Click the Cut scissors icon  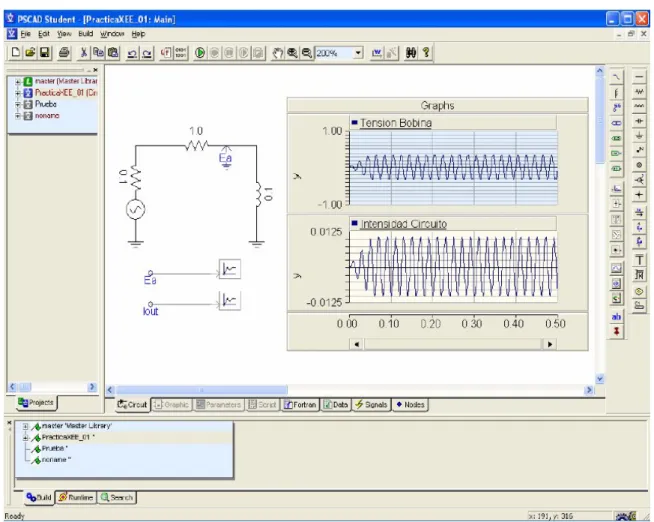coord(83,53)
